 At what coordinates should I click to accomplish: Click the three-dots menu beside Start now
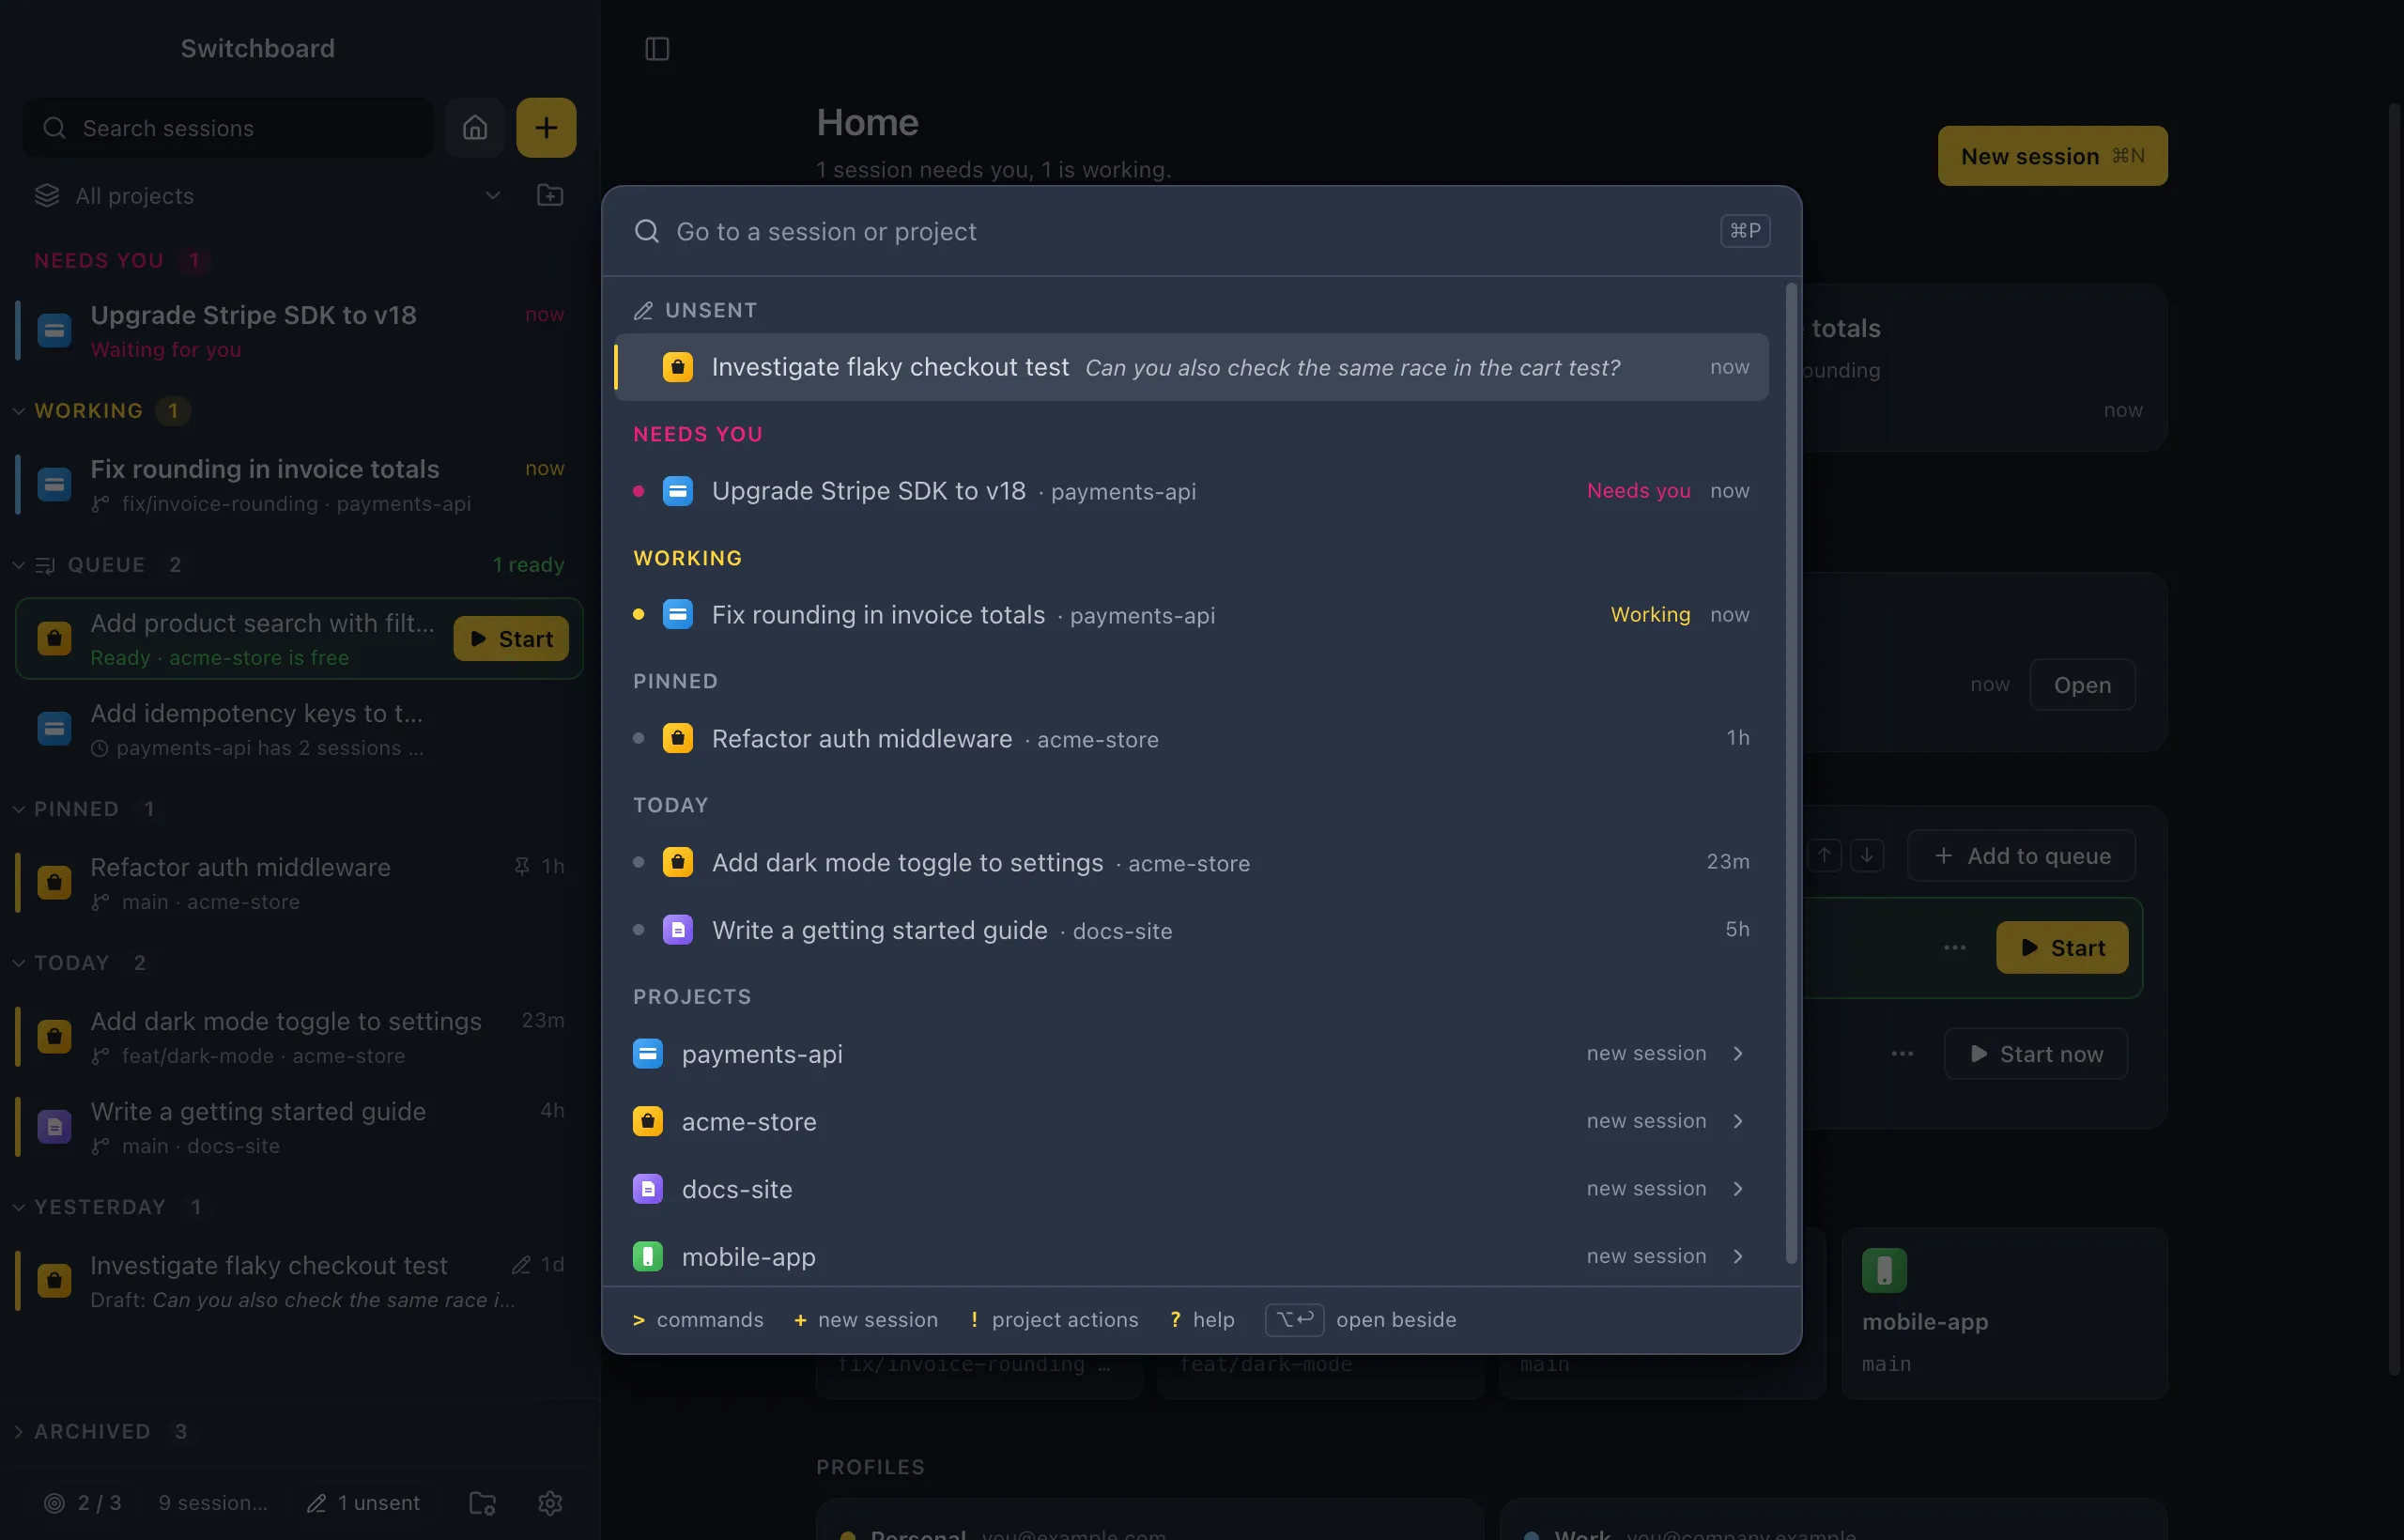(x=1903, y=1054)
